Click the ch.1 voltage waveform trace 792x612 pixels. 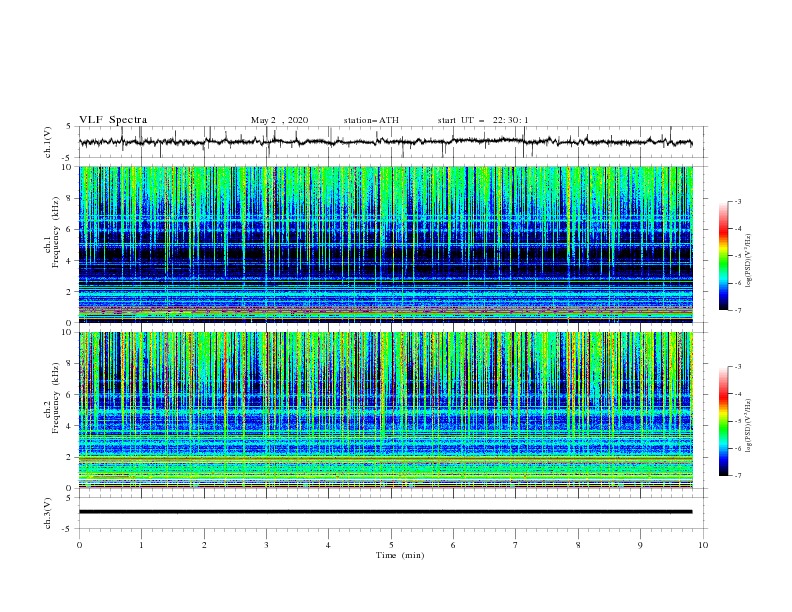(x=385, y=142)
